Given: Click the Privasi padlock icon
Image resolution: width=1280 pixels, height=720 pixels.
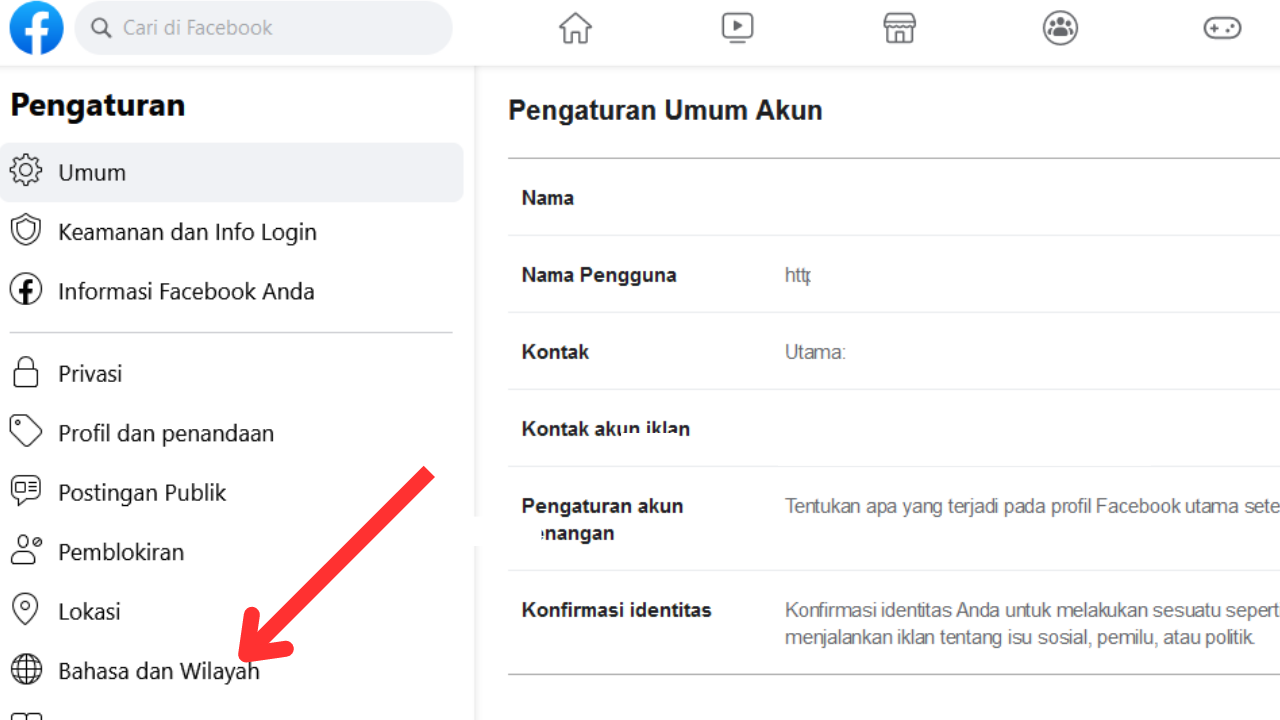Looking at the screenshot, I should click(x=26, y=372).
